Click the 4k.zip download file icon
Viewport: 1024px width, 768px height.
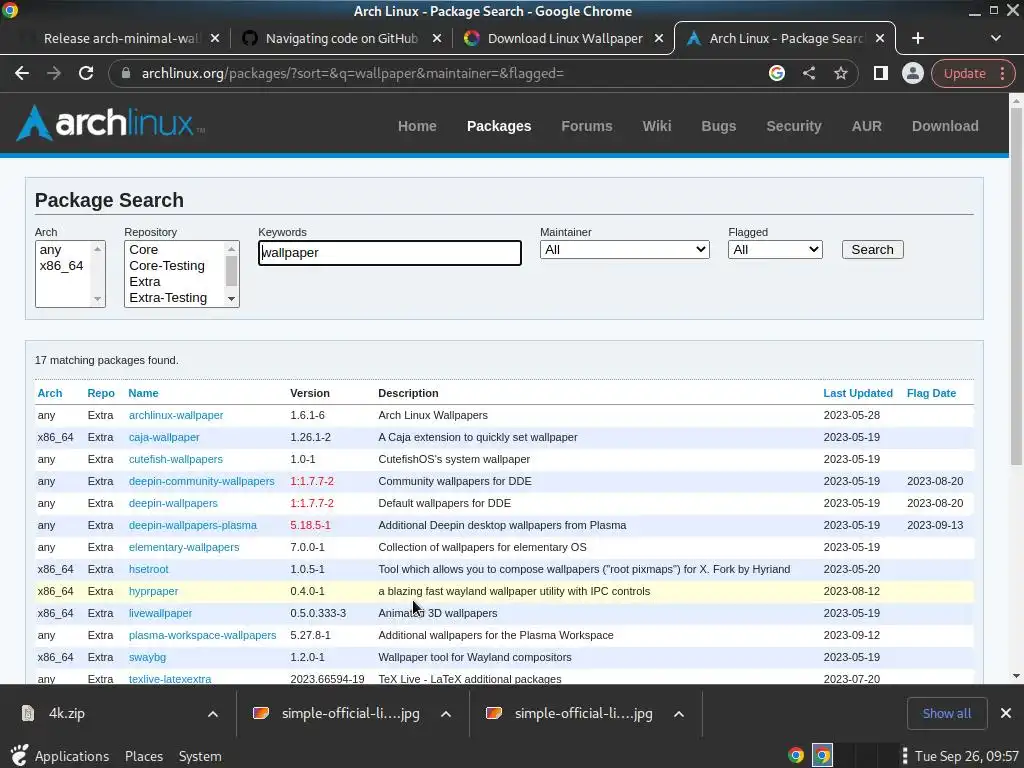tap(27, 713)
